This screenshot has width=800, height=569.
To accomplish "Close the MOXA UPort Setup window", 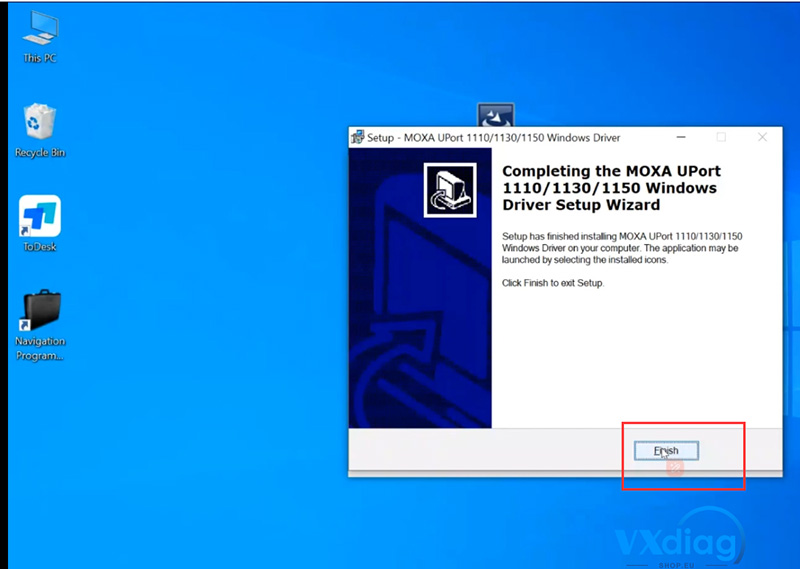I will click(x=762, y=137).
